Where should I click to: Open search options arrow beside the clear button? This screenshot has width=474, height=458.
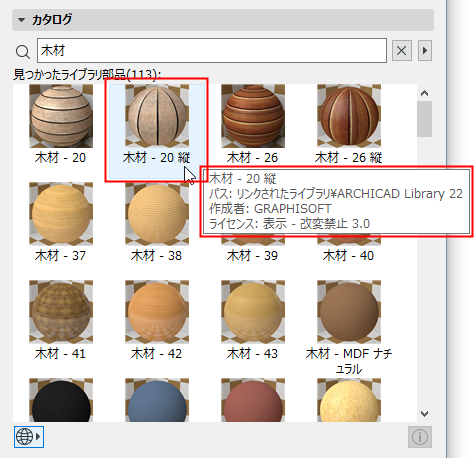pyautogui.click(x=425, y=51)
